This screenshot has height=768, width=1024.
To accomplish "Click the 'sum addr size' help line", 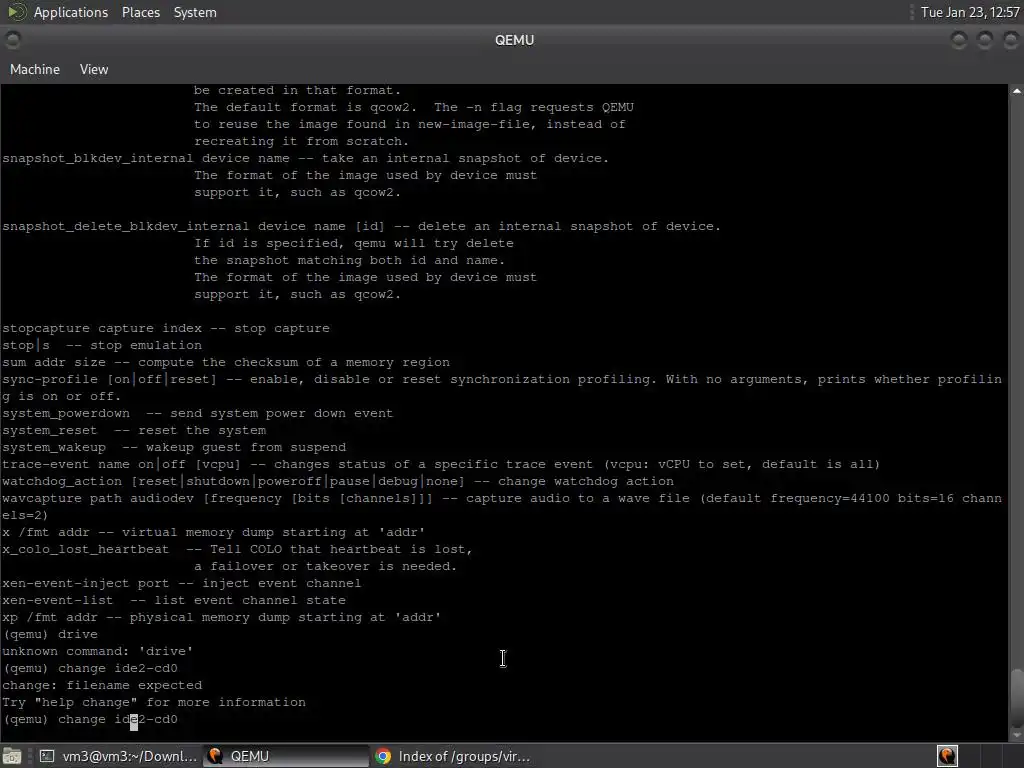I will click(226, 362).
